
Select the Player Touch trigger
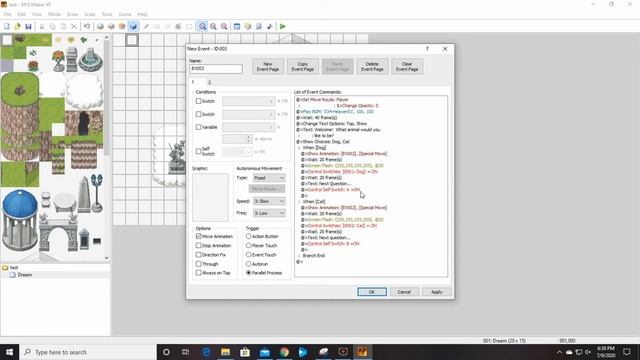click(x=248, y=246)
